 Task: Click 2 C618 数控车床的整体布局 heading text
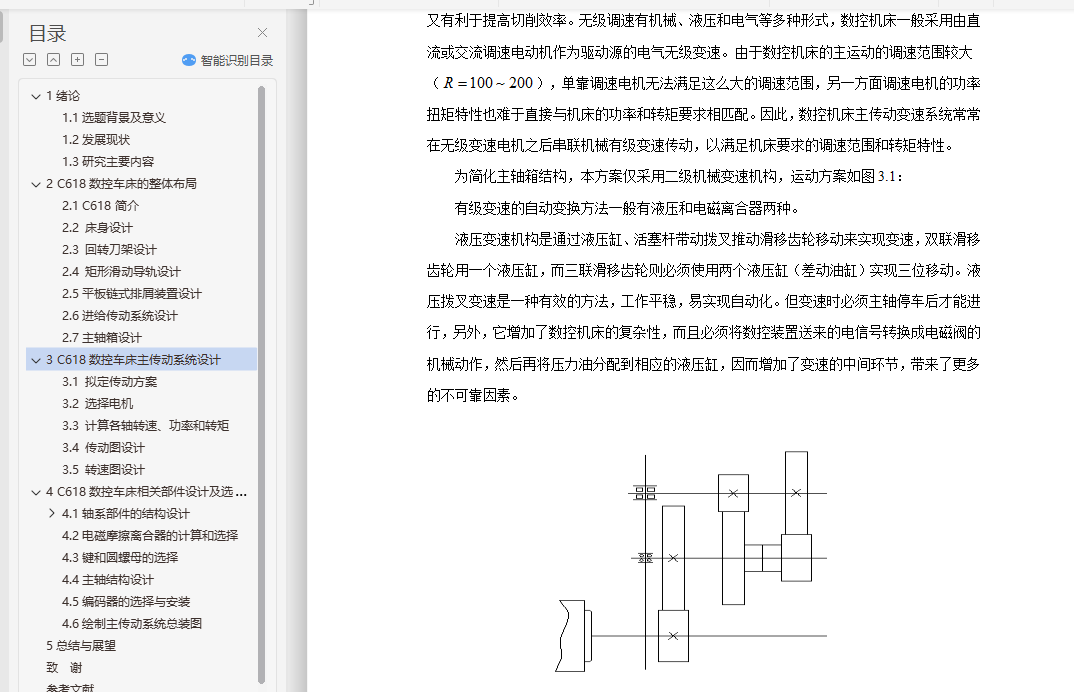coord(121,184)
